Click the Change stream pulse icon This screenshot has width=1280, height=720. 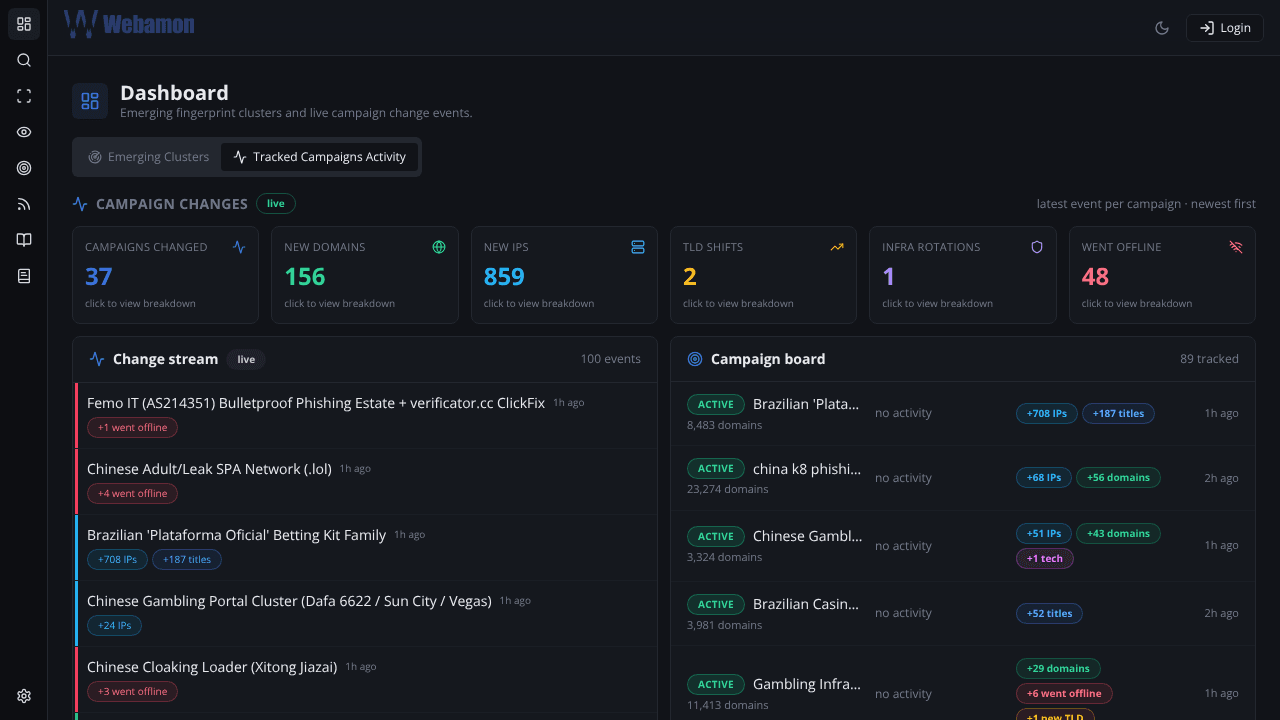[x=97, y=359]
